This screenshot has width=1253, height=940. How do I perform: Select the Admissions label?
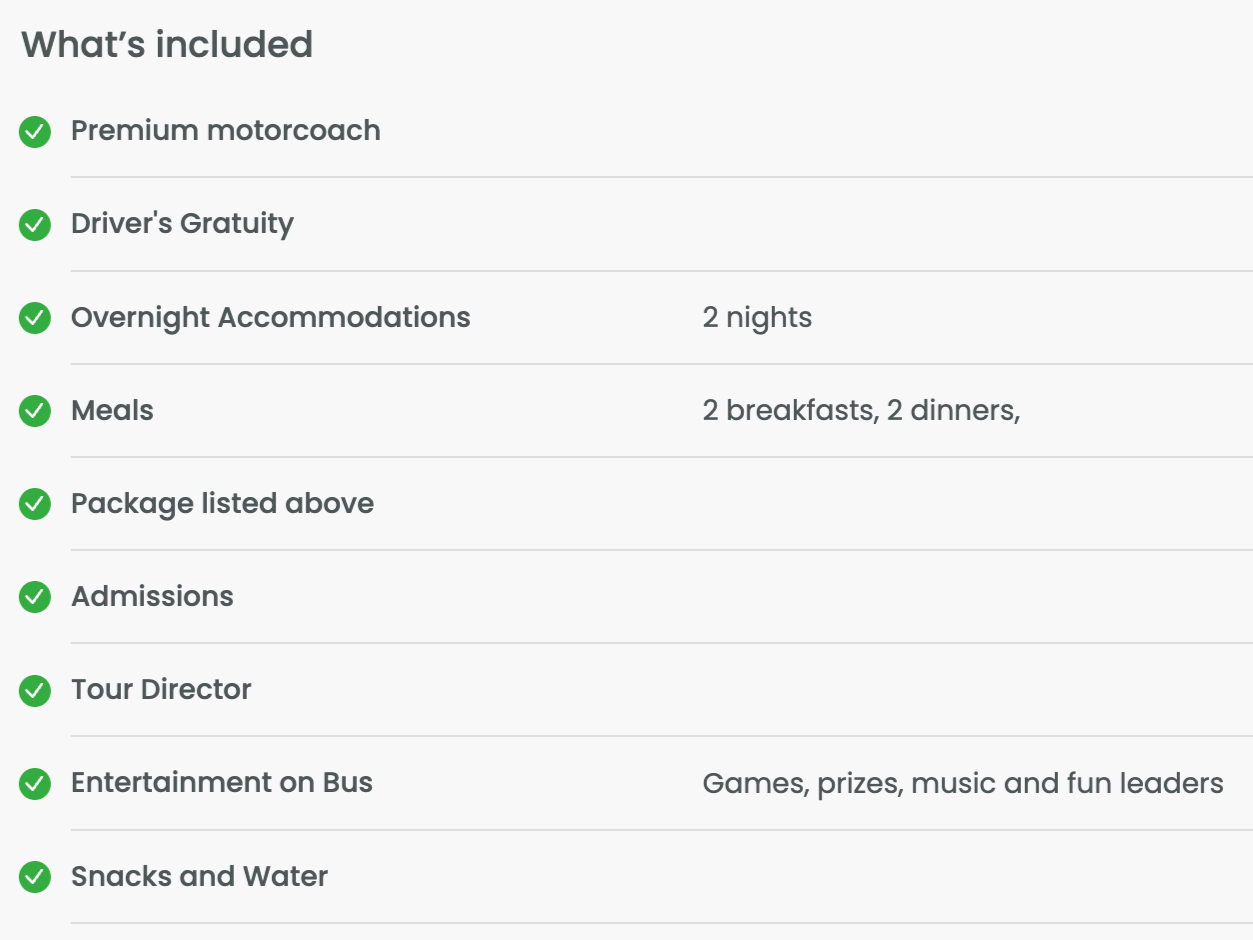(x=152, y=596)
